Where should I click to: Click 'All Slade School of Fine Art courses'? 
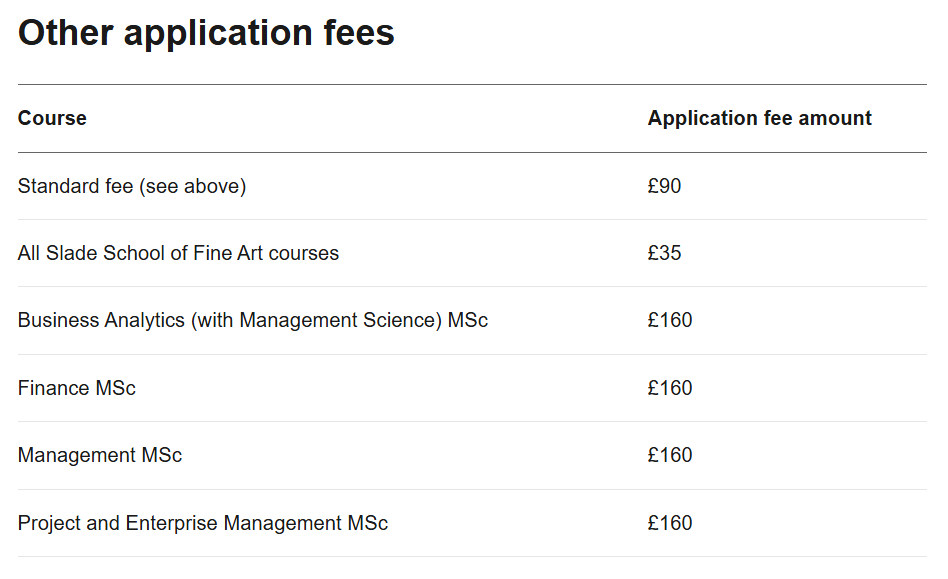(x=178, y=253)
